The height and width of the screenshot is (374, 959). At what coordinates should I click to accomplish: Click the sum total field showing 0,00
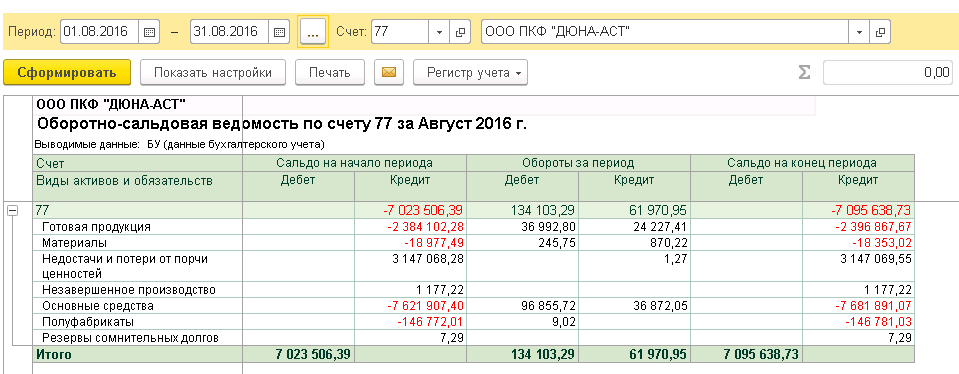pos(888,73)
